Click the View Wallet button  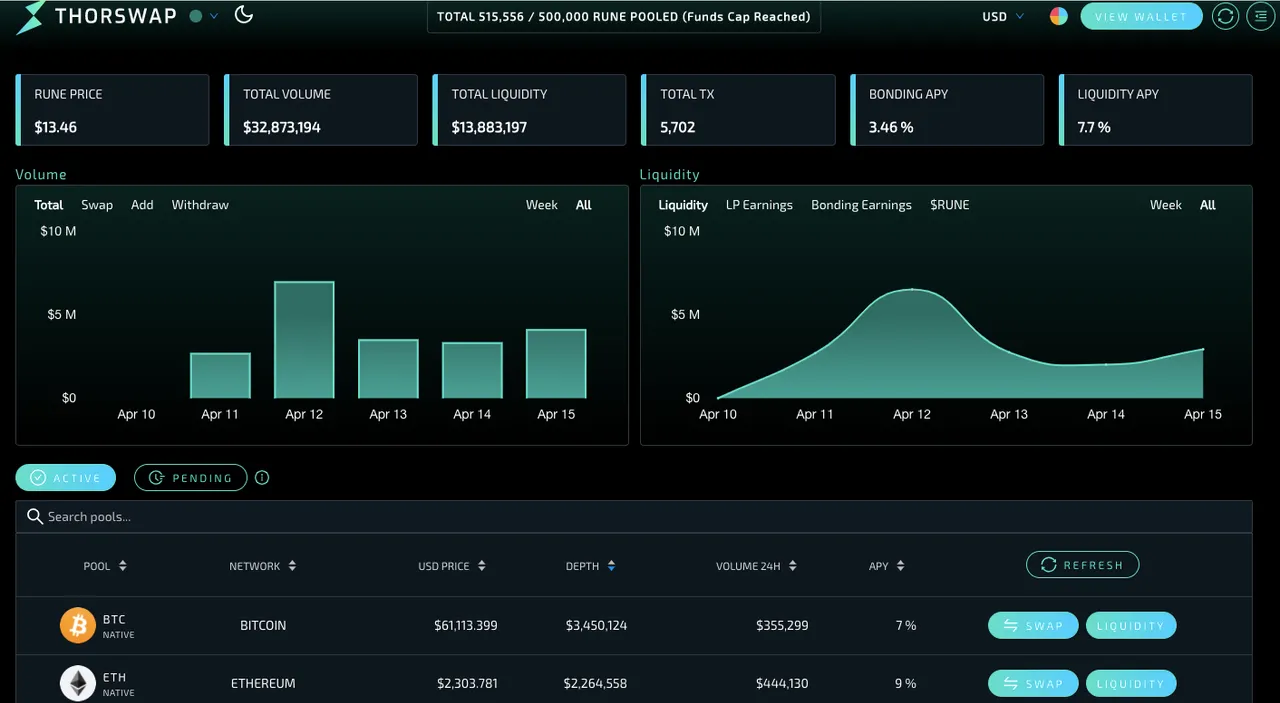[x=1141, y=16]
